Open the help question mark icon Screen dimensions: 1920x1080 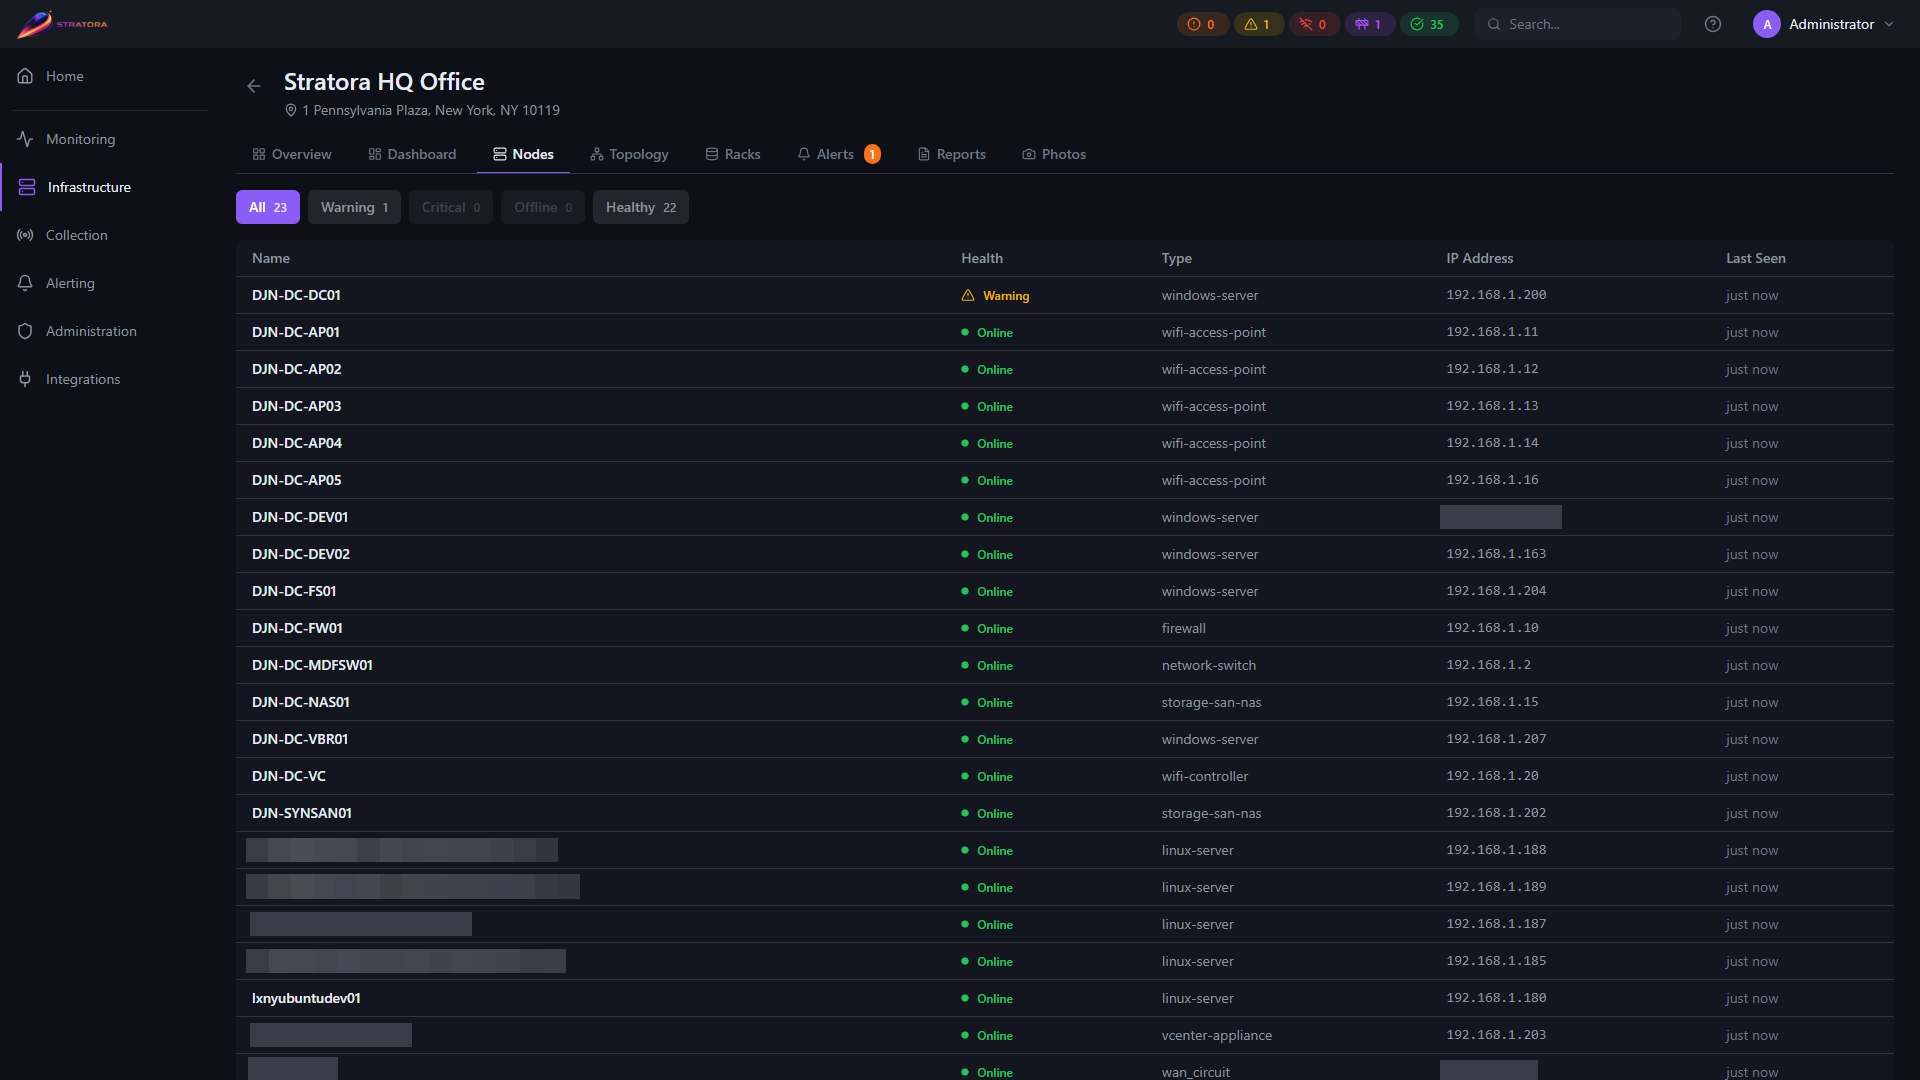pos(1713,24)
